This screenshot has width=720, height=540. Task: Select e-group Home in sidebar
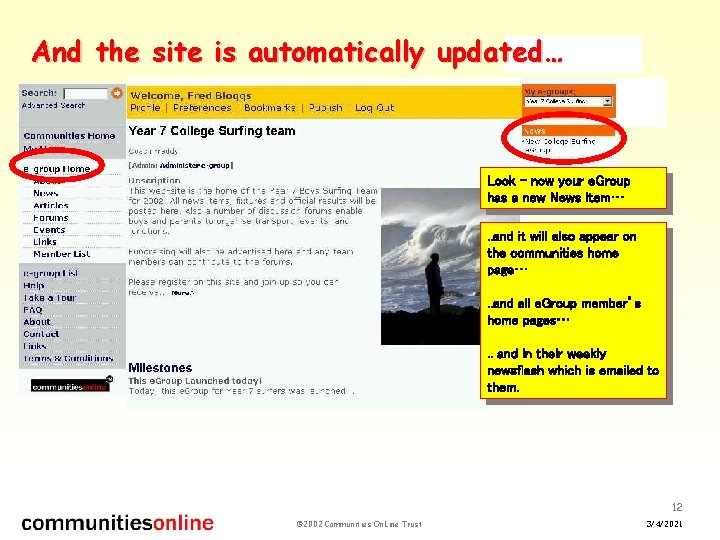click(56, 169)
